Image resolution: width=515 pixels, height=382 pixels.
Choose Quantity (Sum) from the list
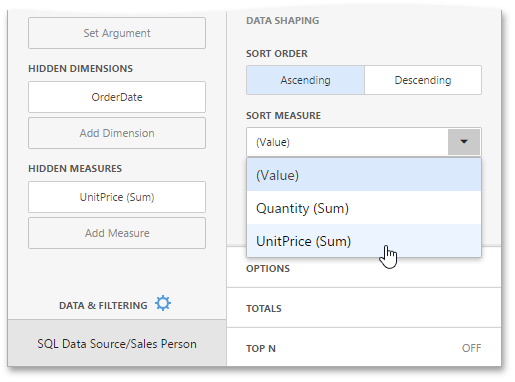[x=364, y=208]
